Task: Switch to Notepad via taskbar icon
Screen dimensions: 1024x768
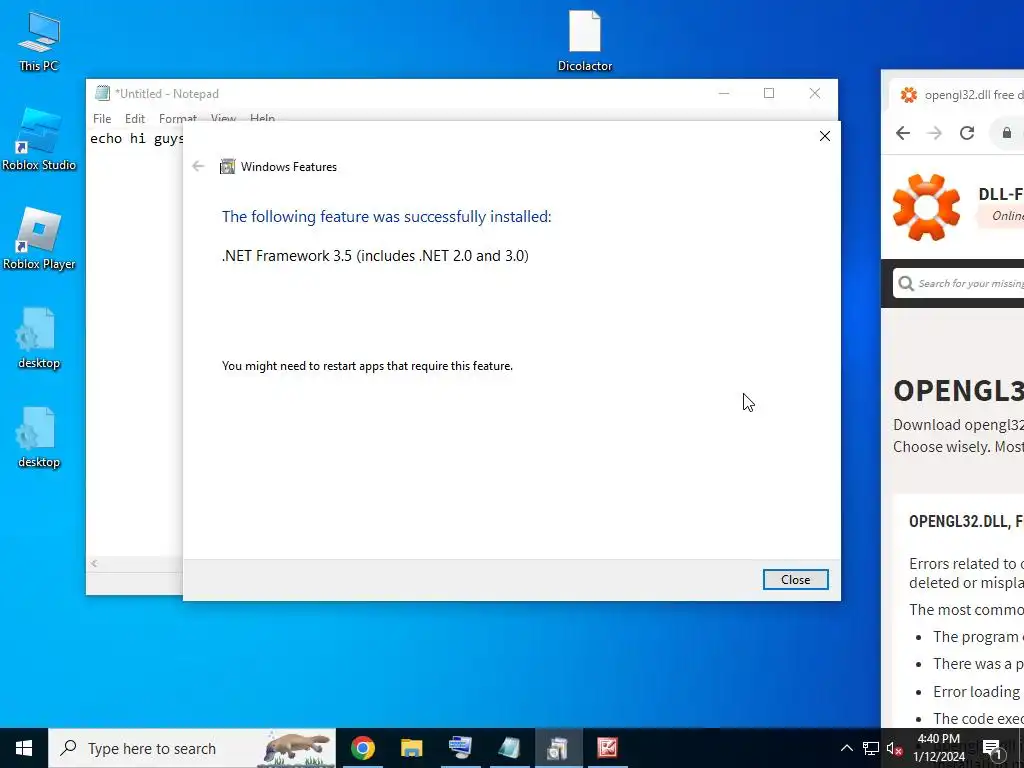Action: click(x=509, y=748)
